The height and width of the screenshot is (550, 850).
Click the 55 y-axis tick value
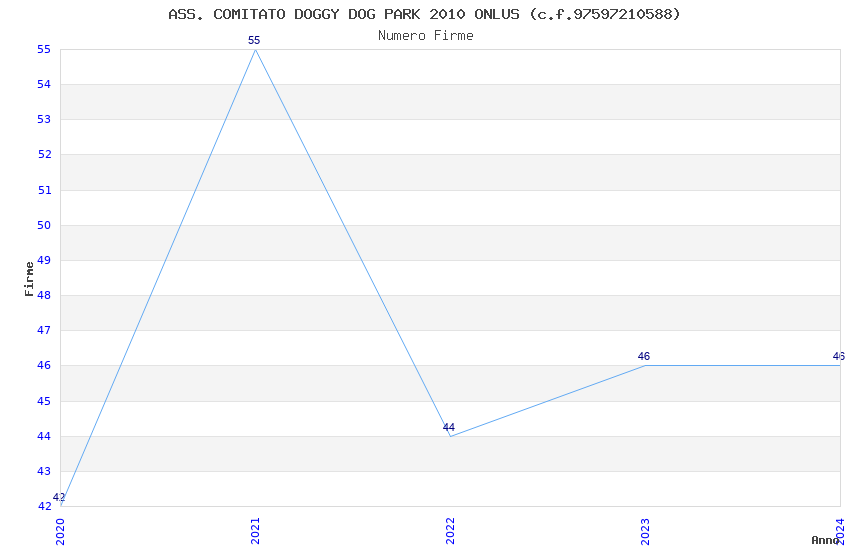pyautogui.click(x=44, y=49)
